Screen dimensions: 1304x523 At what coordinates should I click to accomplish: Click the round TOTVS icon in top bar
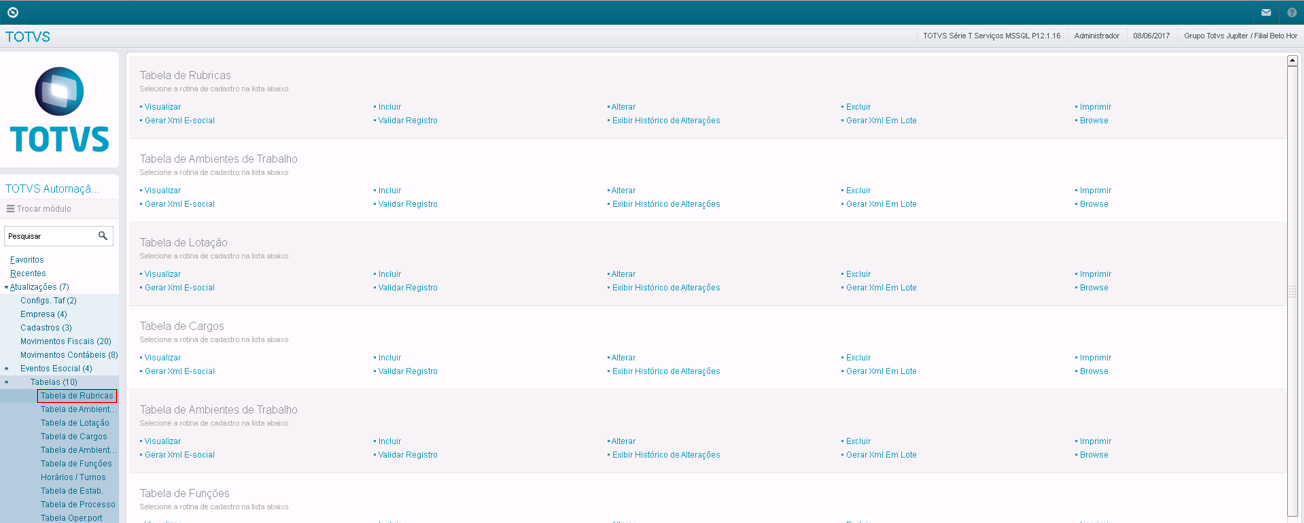pos(12,13)
